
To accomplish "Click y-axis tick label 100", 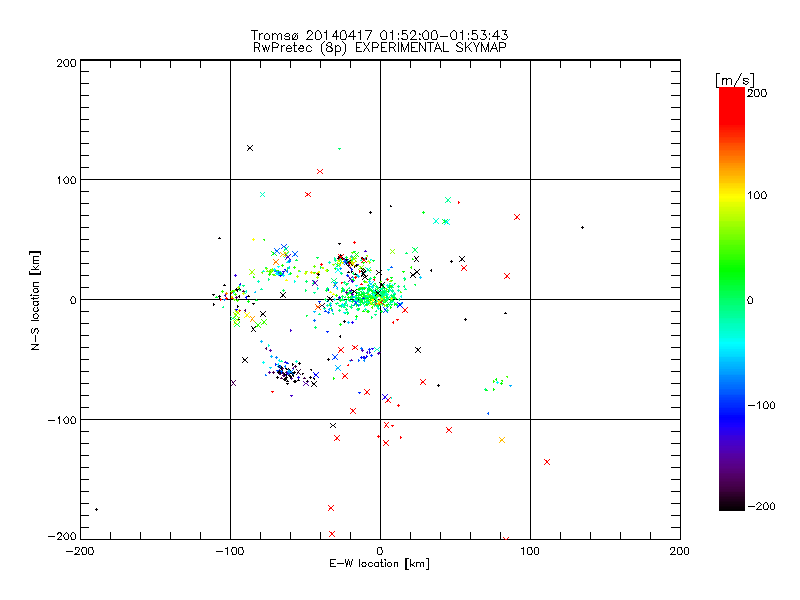I will (x=66, y=180).
